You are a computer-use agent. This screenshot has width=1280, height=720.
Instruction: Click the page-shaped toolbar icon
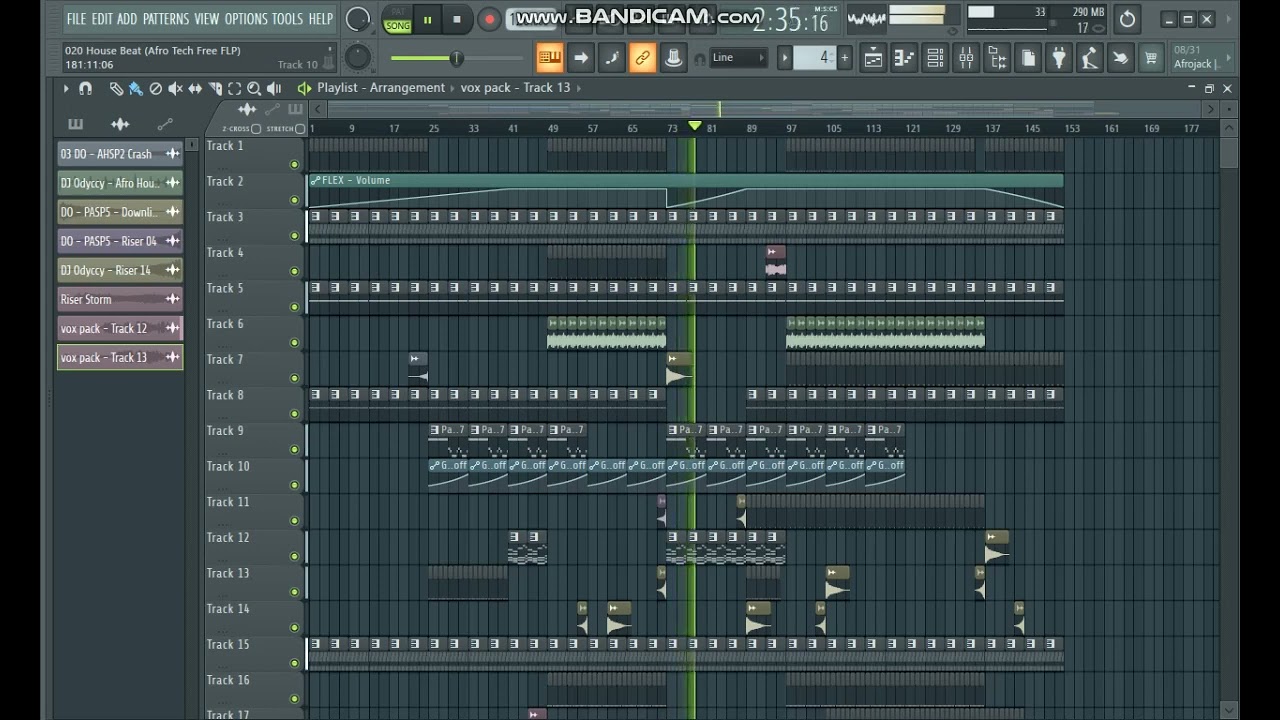1028,58
